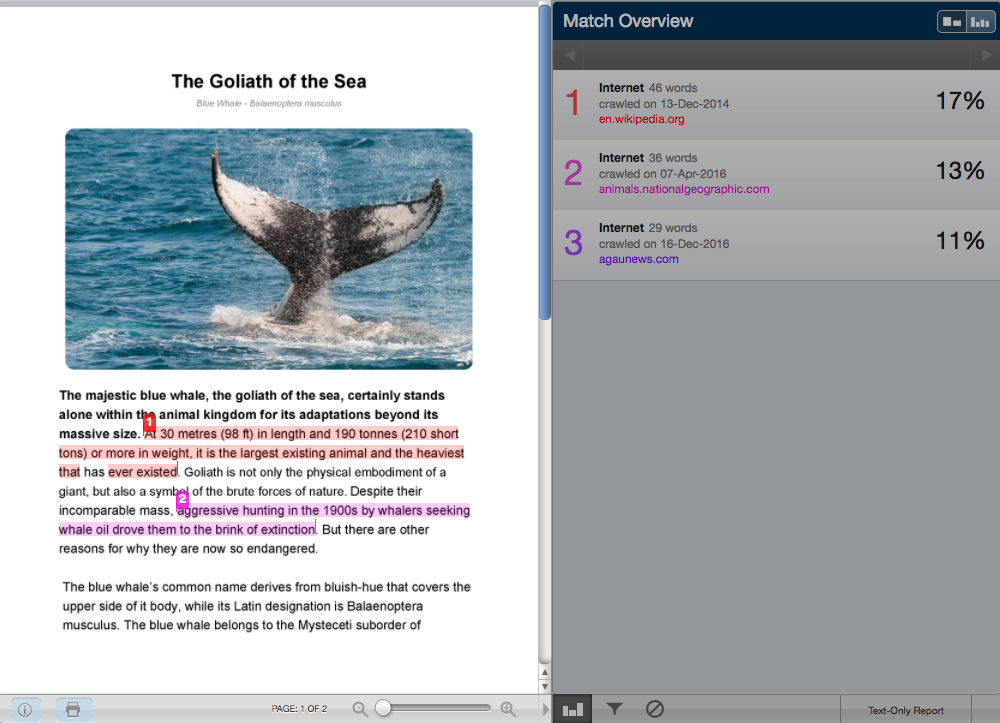
Task: Click red match marker 1 in document
Action: click(x=149, y=422)
